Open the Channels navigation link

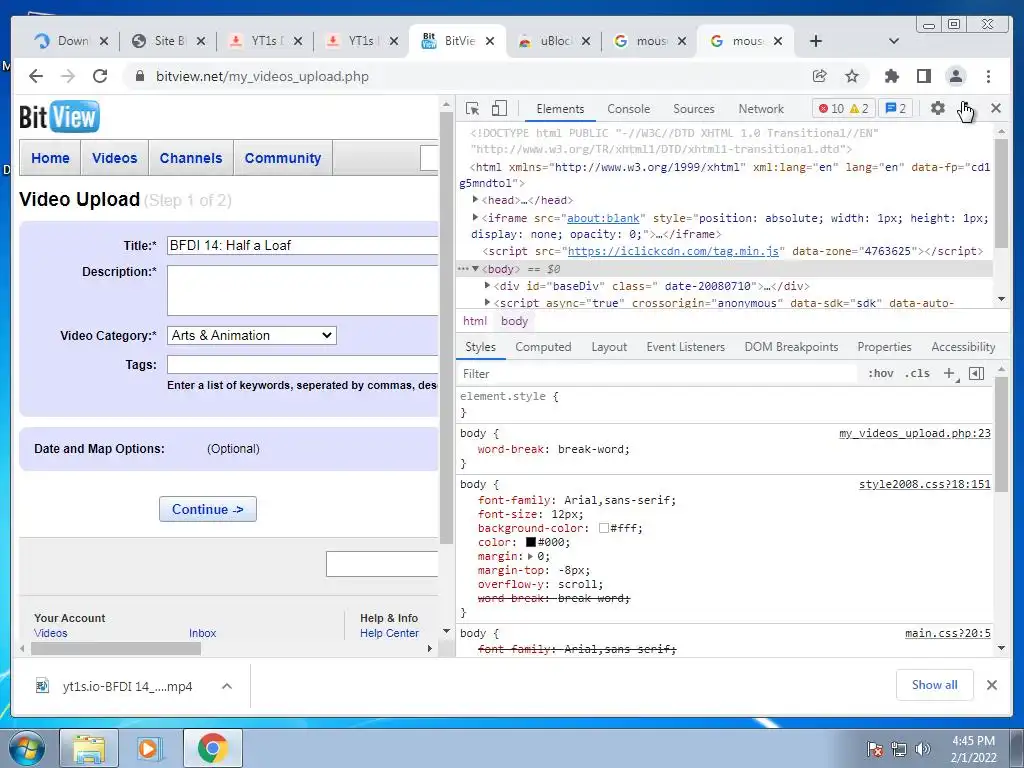[191, 158]
